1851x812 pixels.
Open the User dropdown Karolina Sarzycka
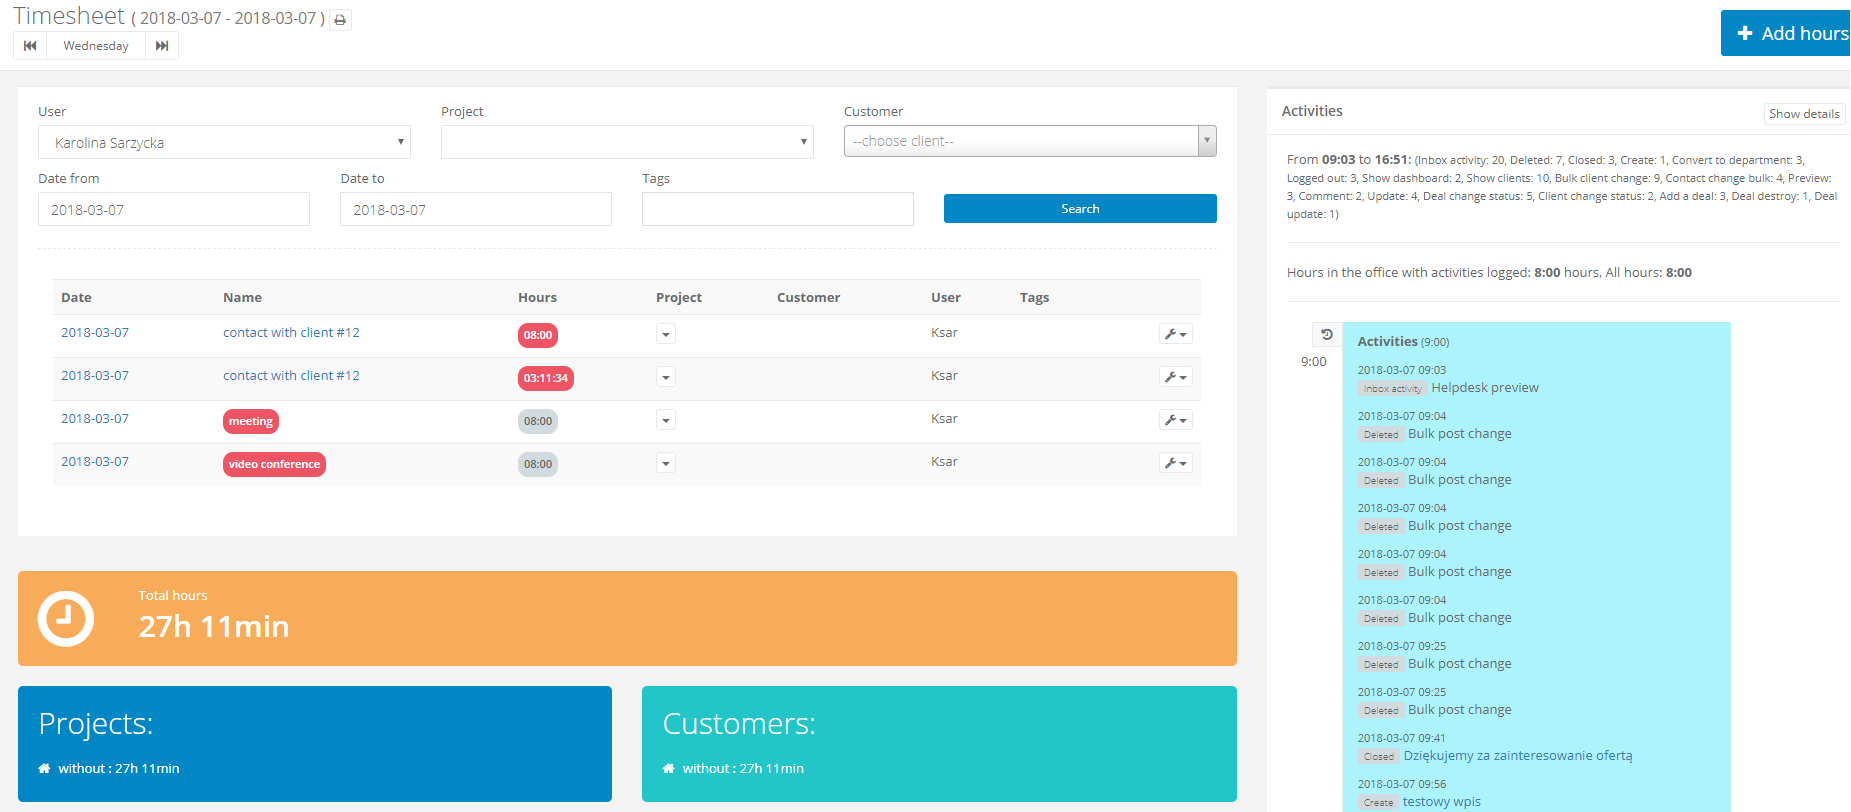click(x=224, y=142)
